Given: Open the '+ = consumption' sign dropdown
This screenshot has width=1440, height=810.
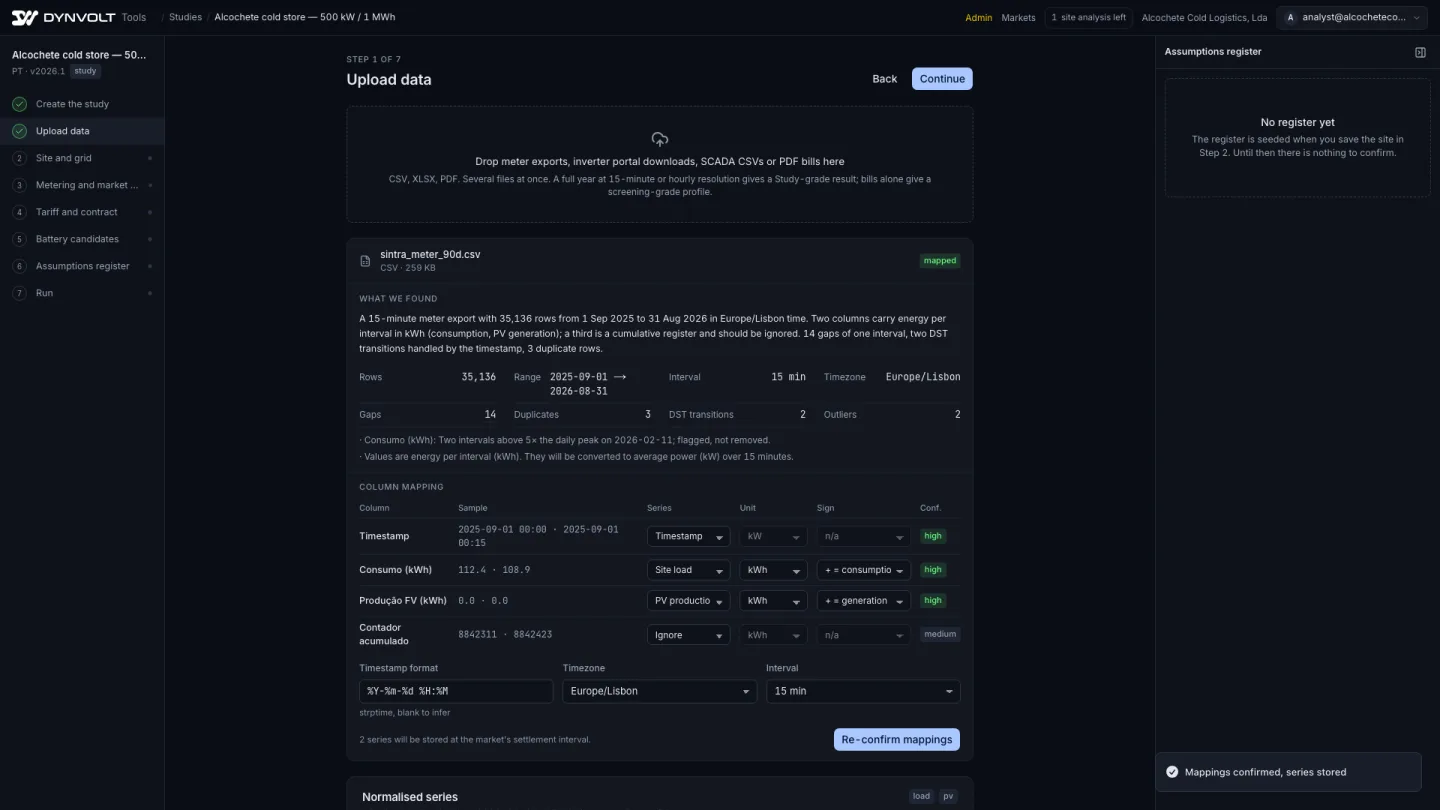Looking at the screenshot, I should tap(864, 570).
